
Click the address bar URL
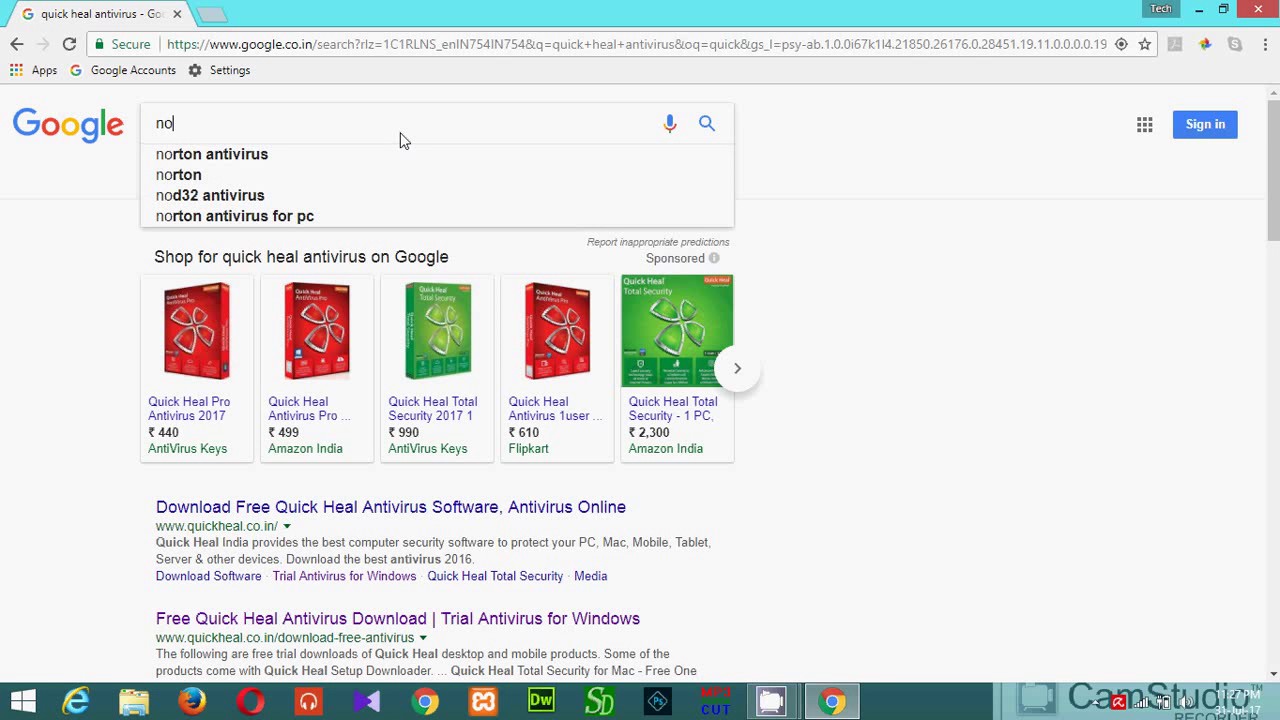tap(636, 44)
